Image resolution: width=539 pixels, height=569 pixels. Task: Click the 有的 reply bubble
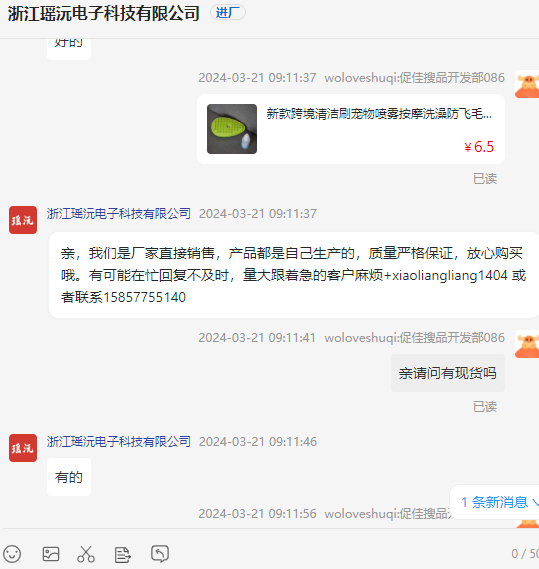coord(69,477)
